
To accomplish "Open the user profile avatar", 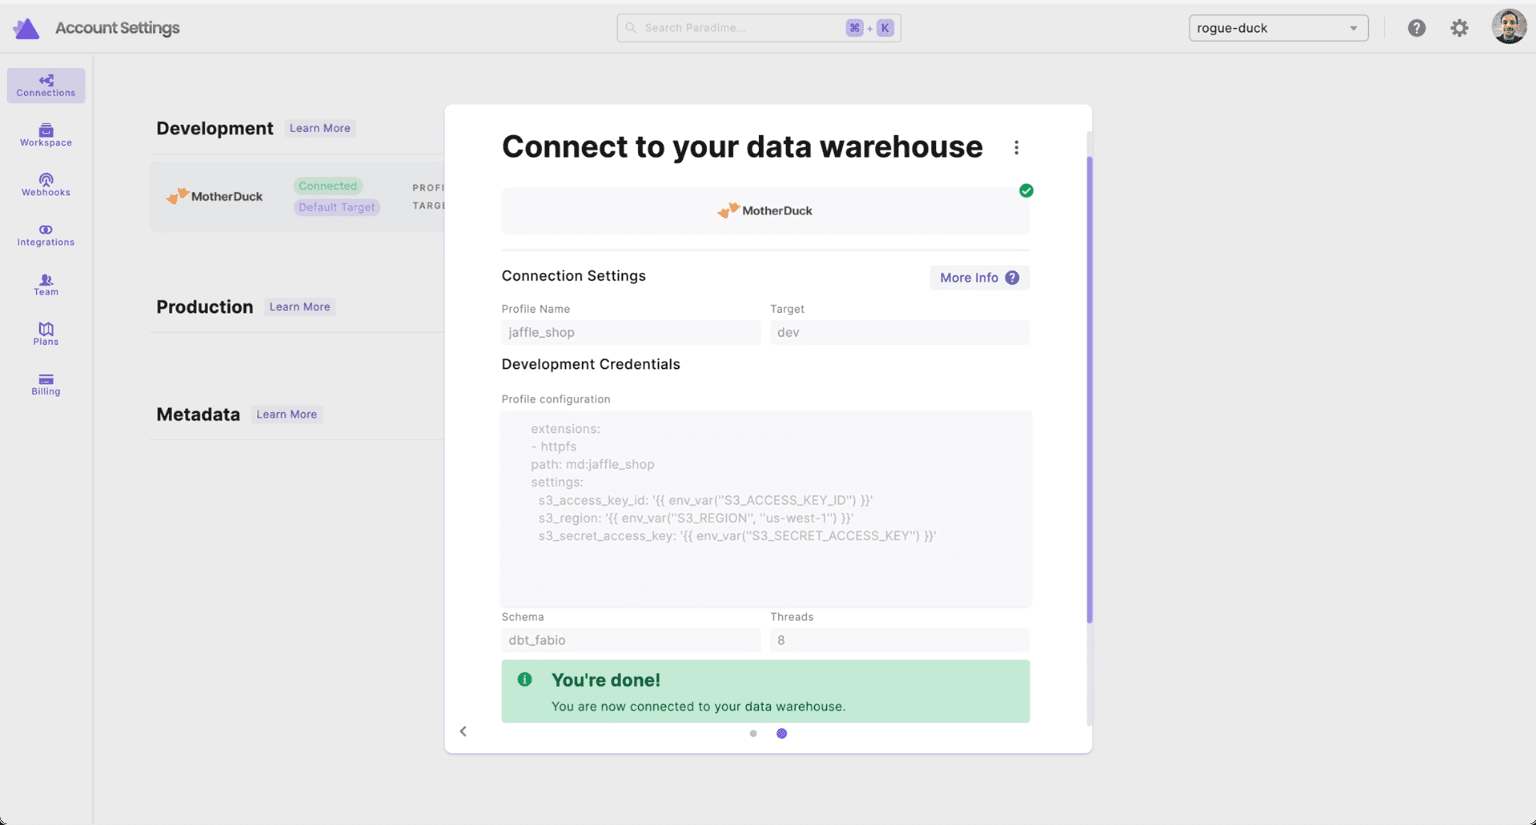I will 1509,27.
